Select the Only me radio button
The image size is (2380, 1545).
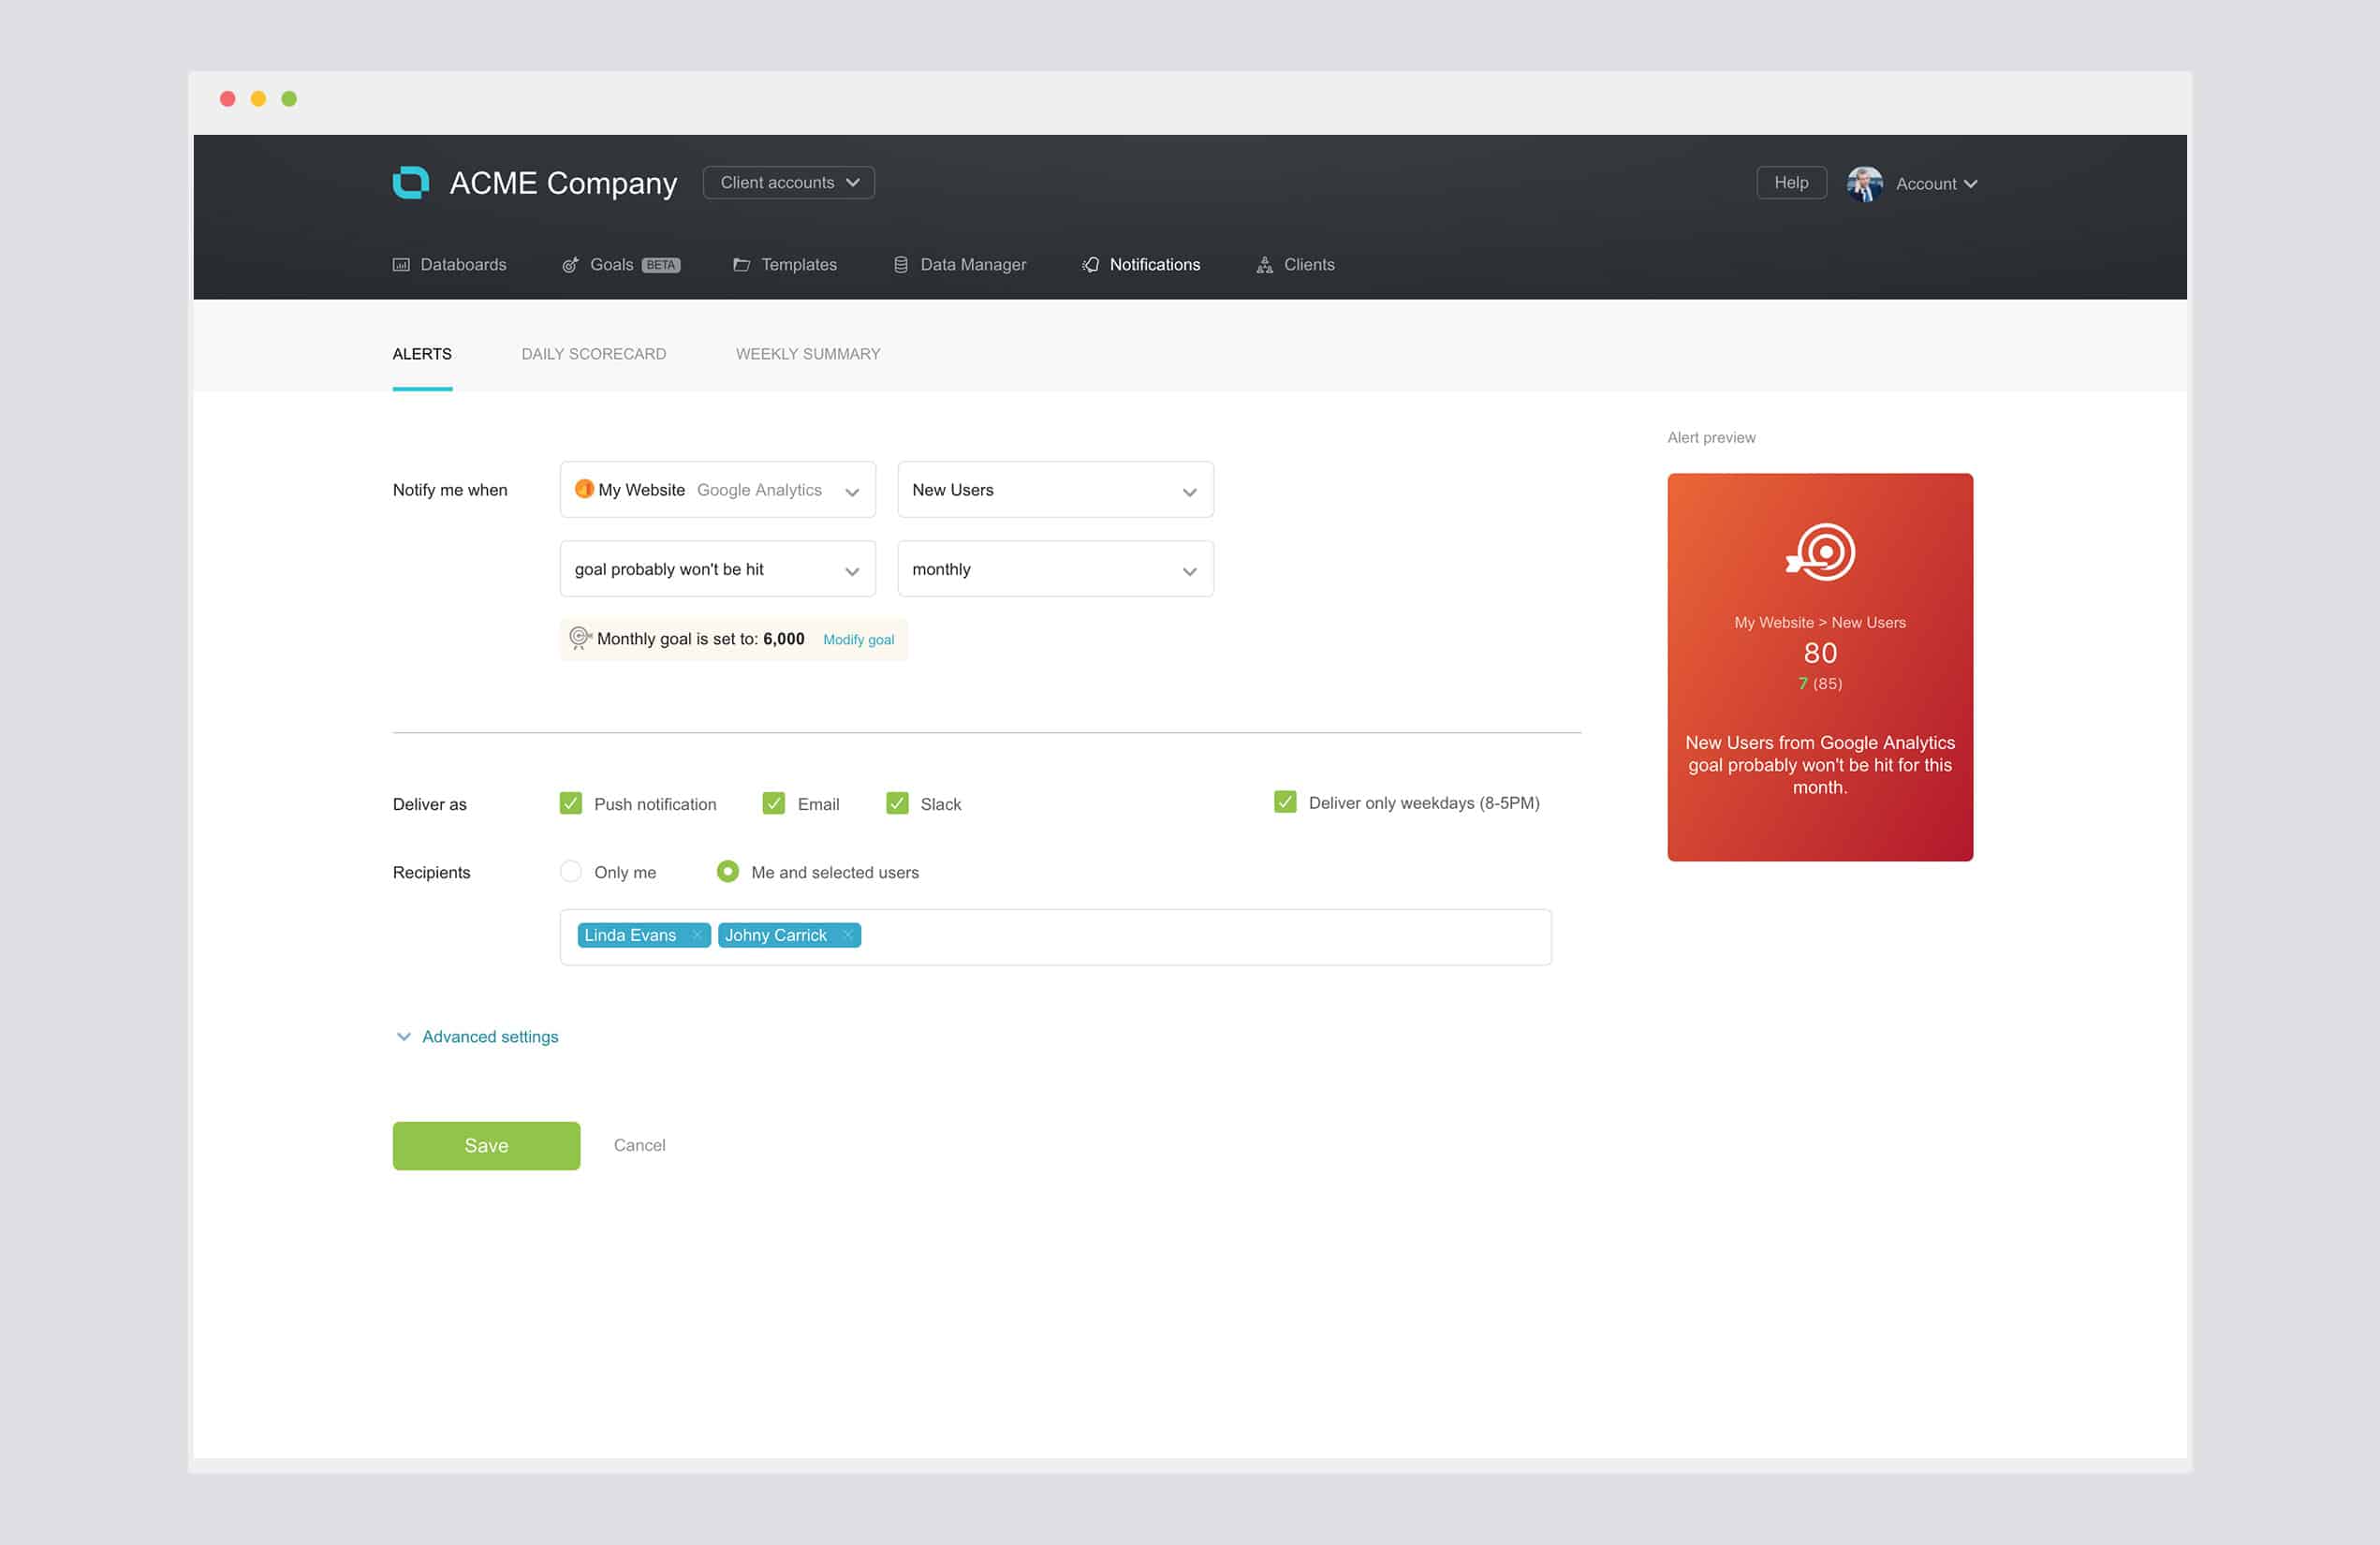pos(571,871)
